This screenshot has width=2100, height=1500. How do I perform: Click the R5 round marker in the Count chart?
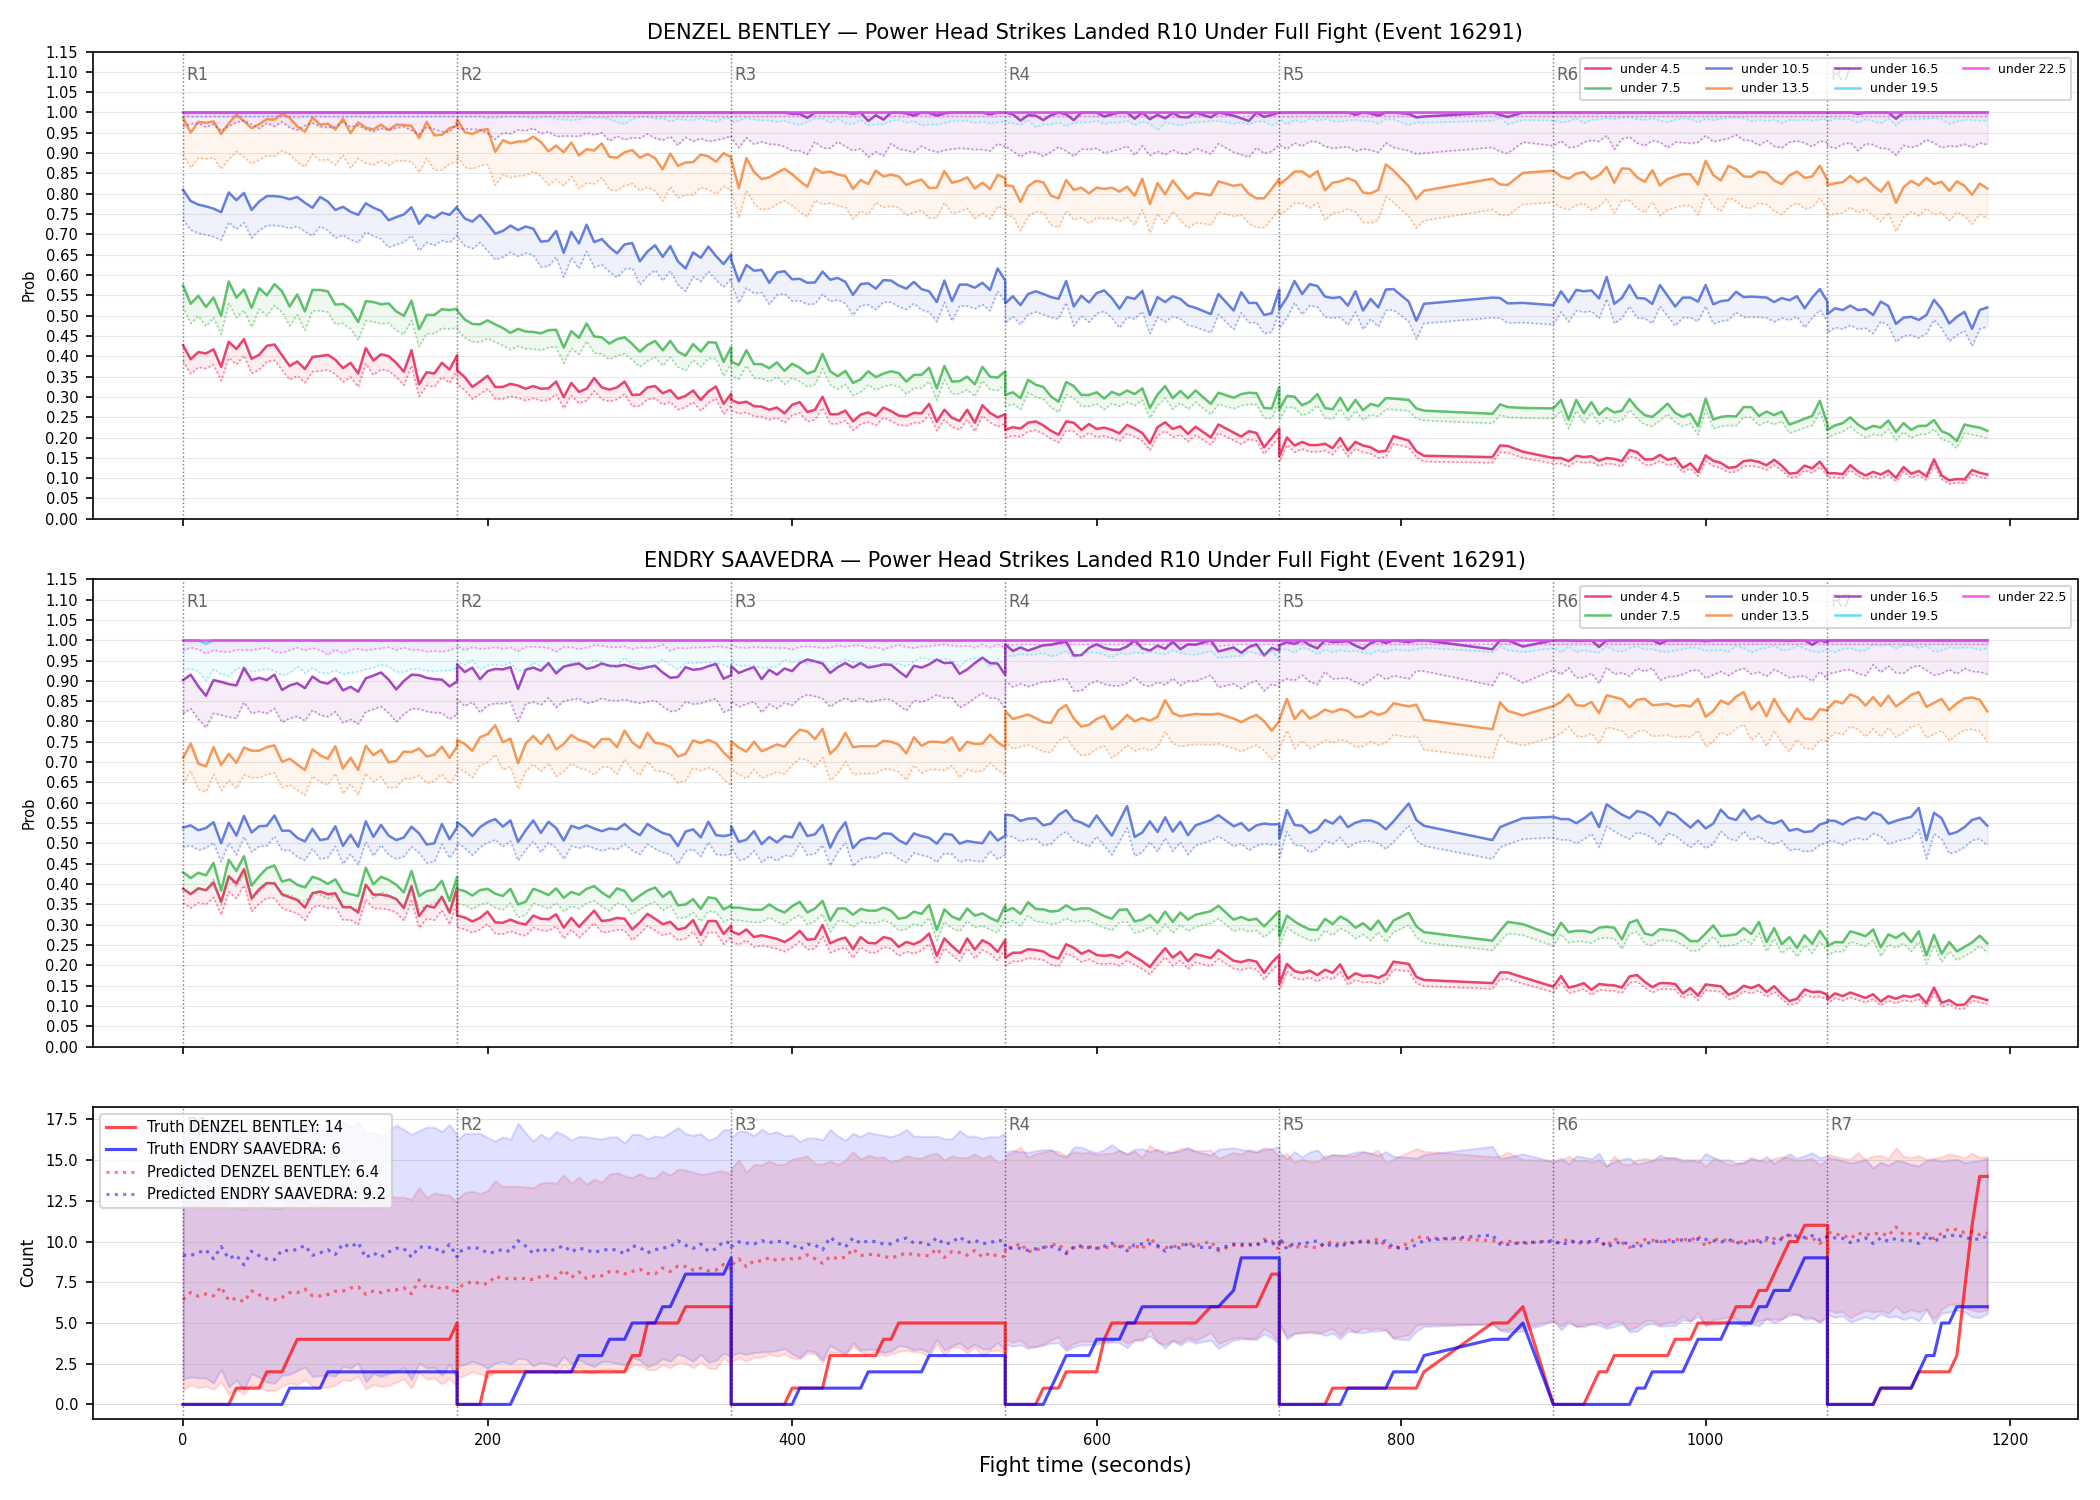1293,1124
